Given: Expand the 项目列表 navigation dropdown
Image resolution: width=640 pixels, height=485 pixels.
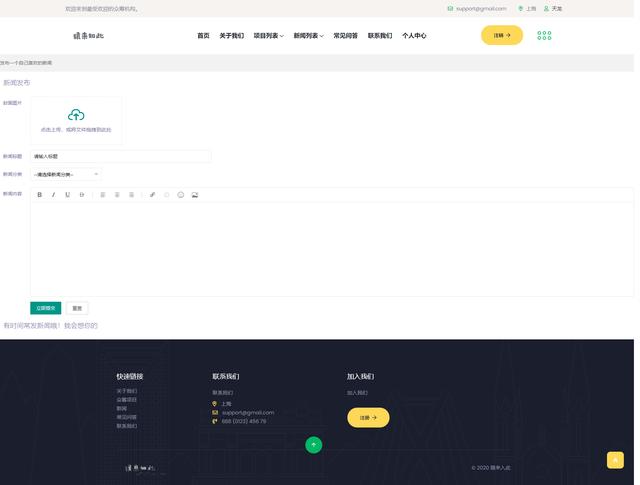Looking at the screenshot, I should [269, 36].
